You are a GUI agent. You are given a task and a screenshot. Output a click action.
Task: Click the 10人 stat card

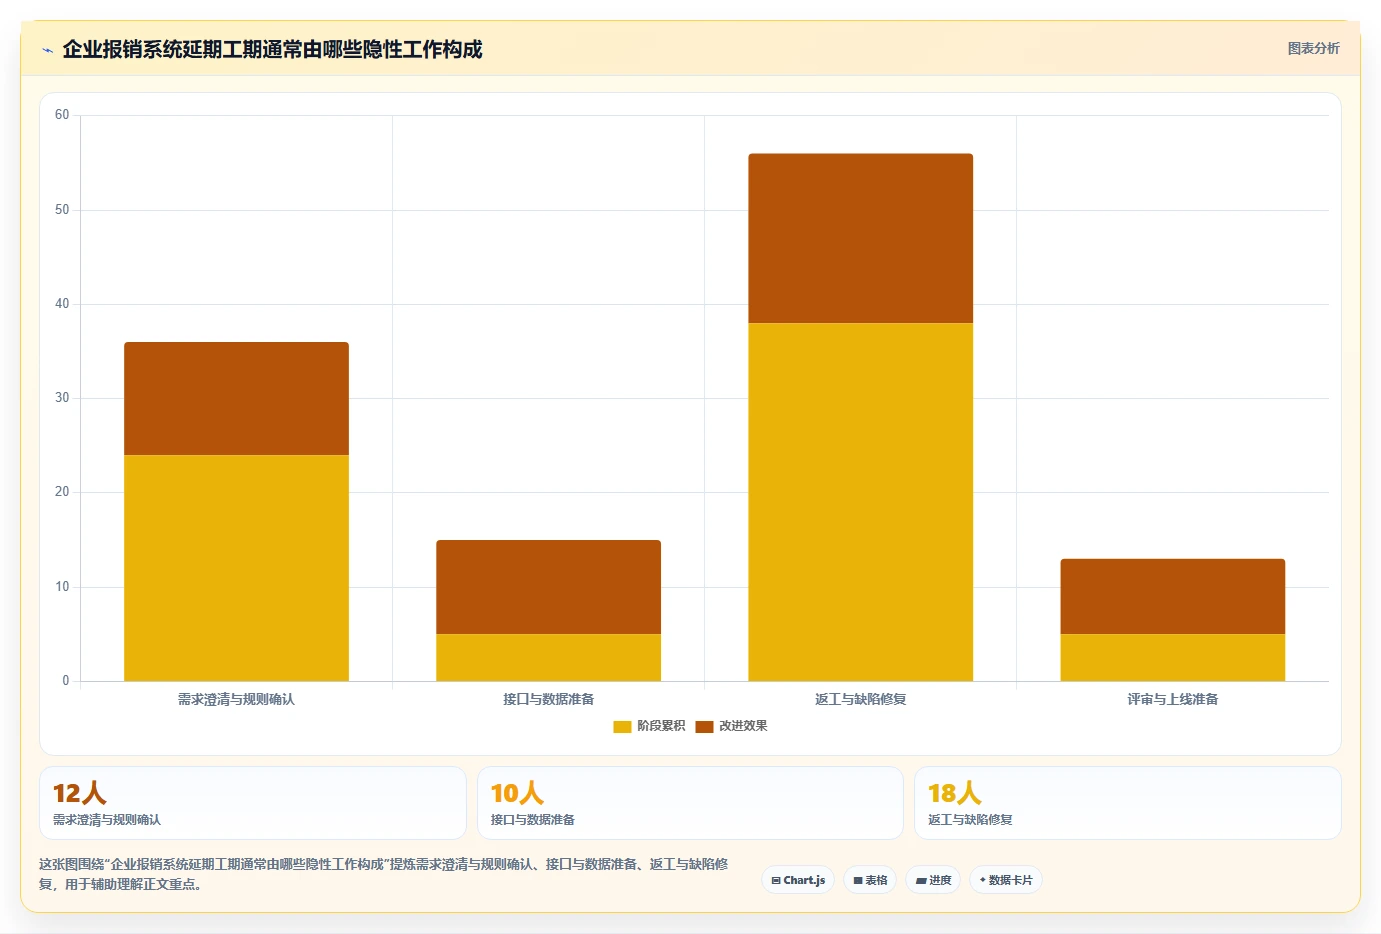[690, 803]
